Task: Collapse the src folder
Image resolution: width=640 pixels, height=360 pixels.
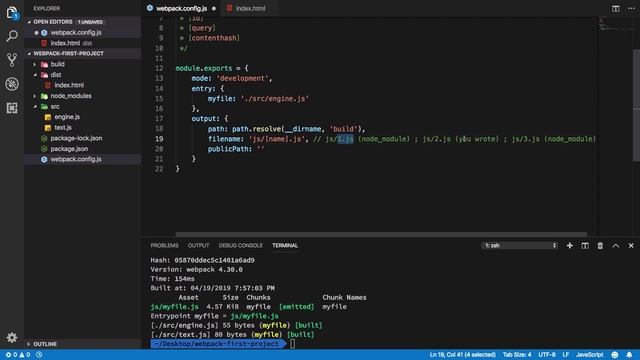Action: [35, 107]
